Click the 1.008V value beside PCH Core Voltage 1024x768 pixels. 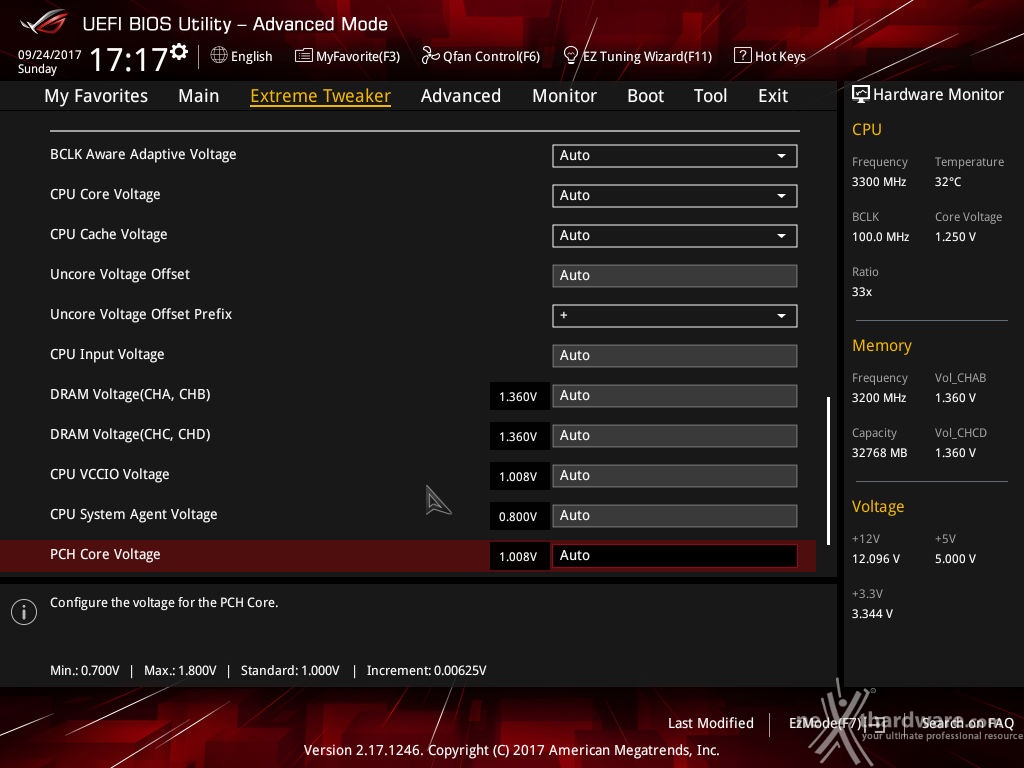pos(519,556)
